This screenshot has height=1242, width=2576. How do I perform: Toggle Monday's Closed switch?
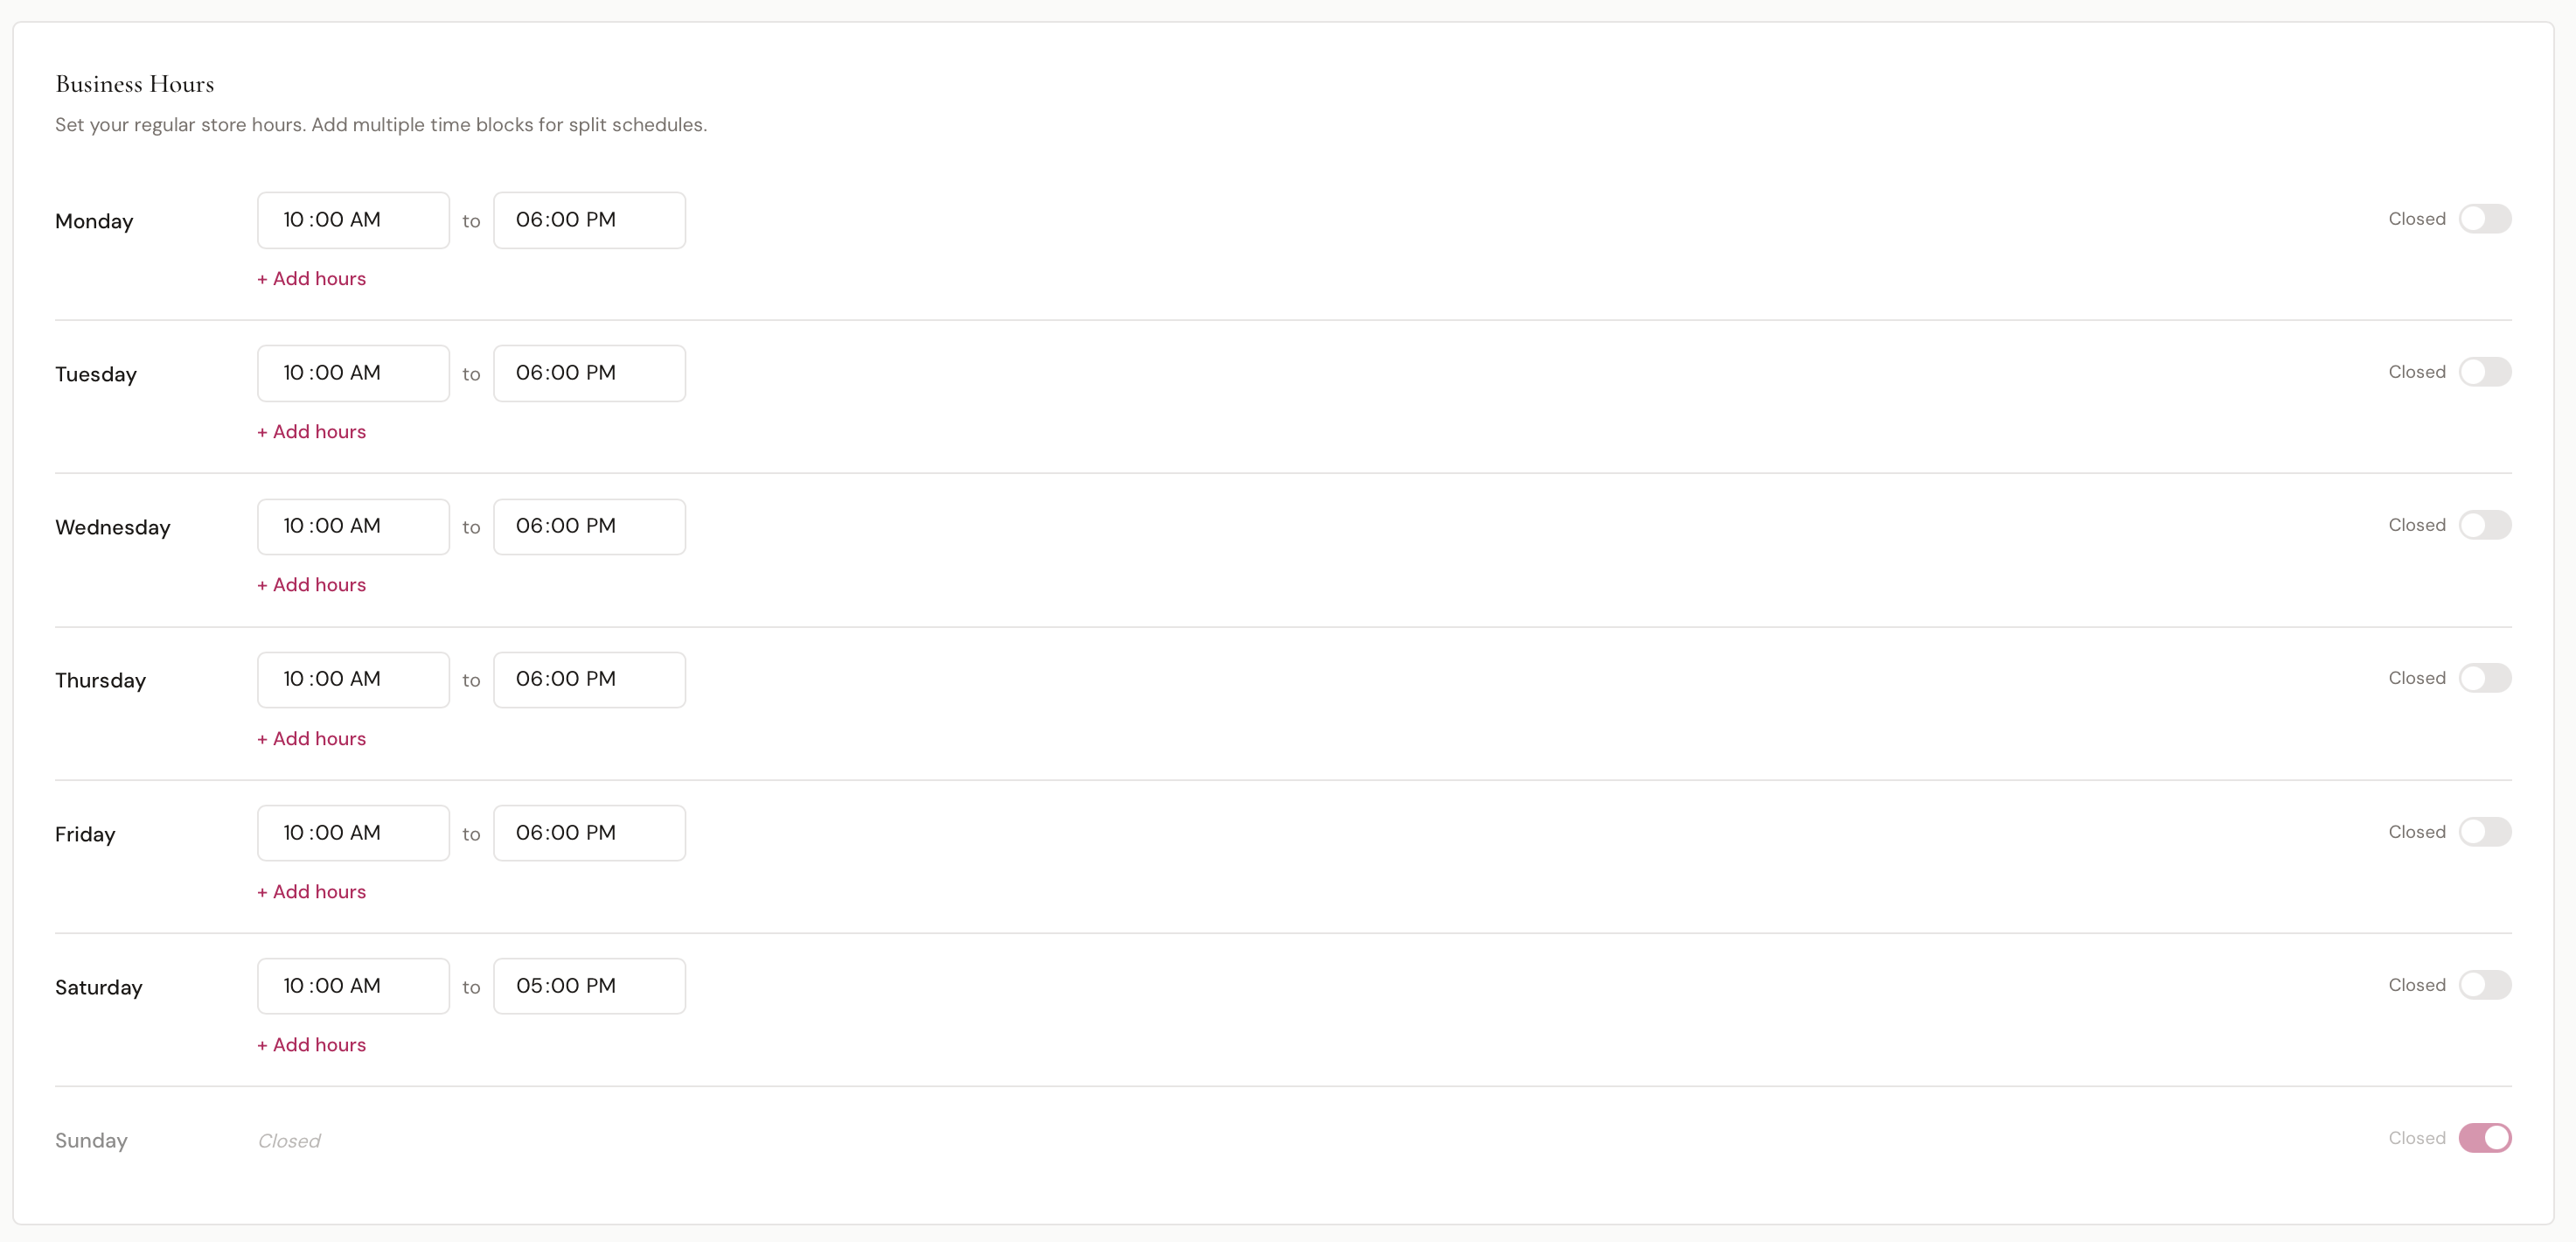tap(2484, 219)
